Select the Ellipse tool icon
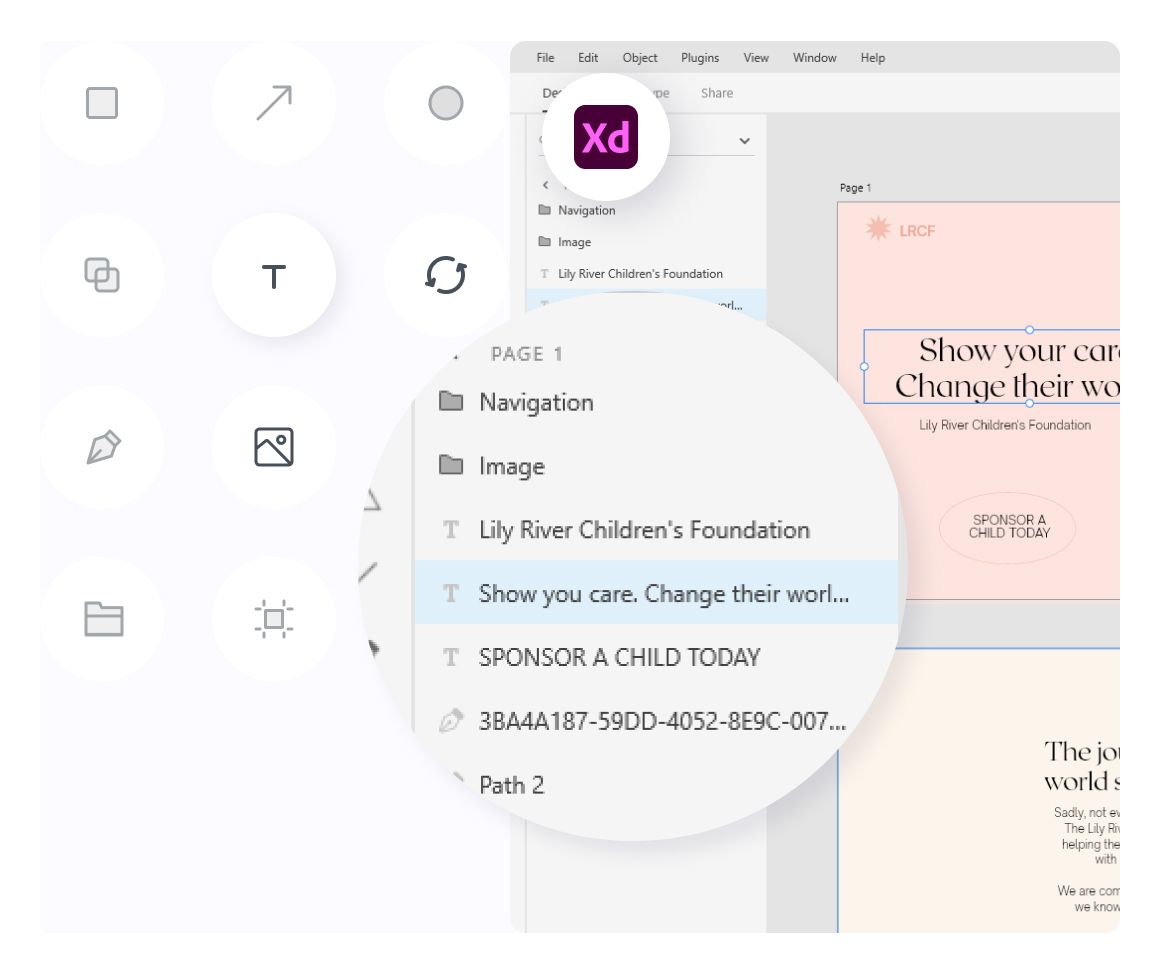The width and height of the screenshot is (1160, 973). coord(446,103)
